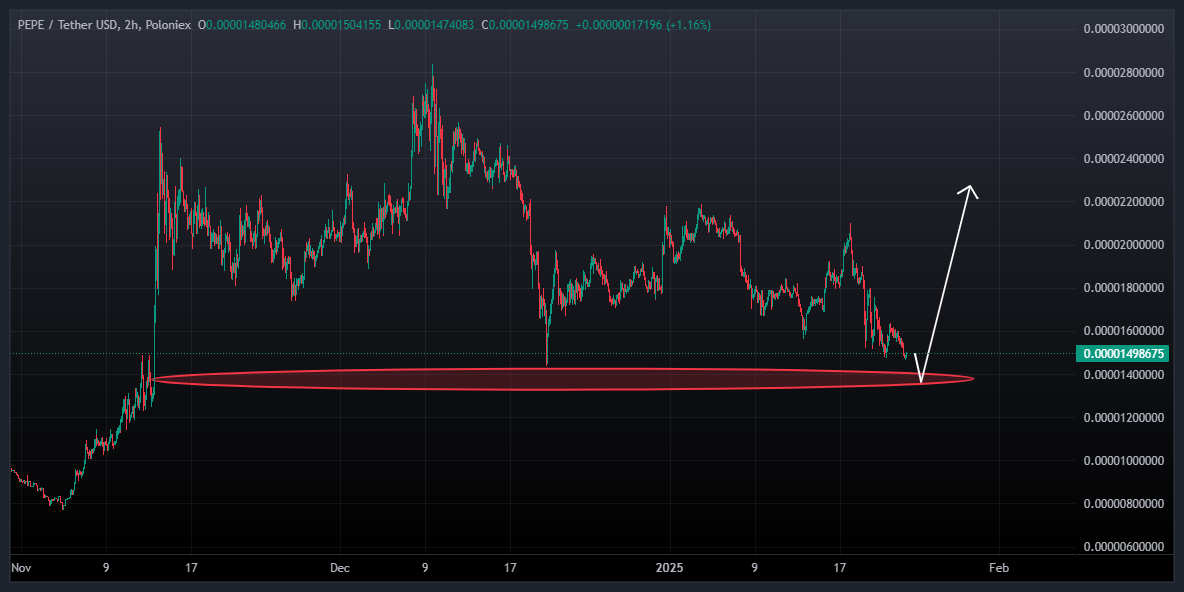The width and height of the screenshot is (1184, 592).
Task: Click the 0.00001600000 price axis label
Action: pyautogui.click(x=1122, y=331)
